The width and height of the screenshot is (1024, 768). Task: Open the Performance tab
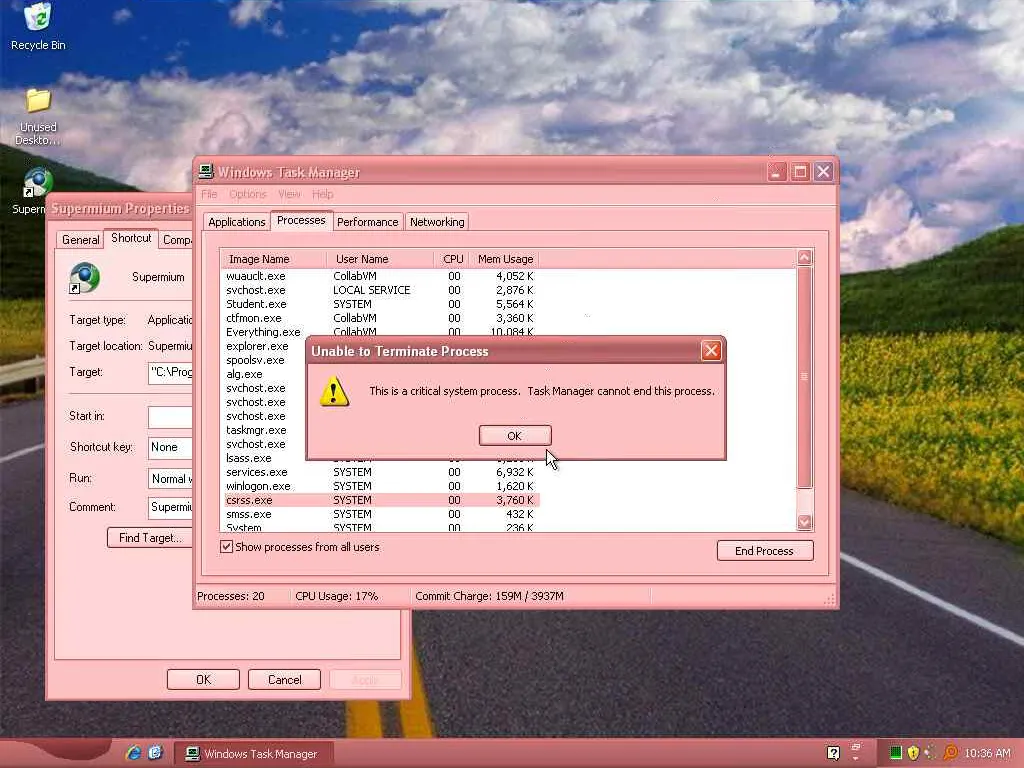tap(368, 222)
